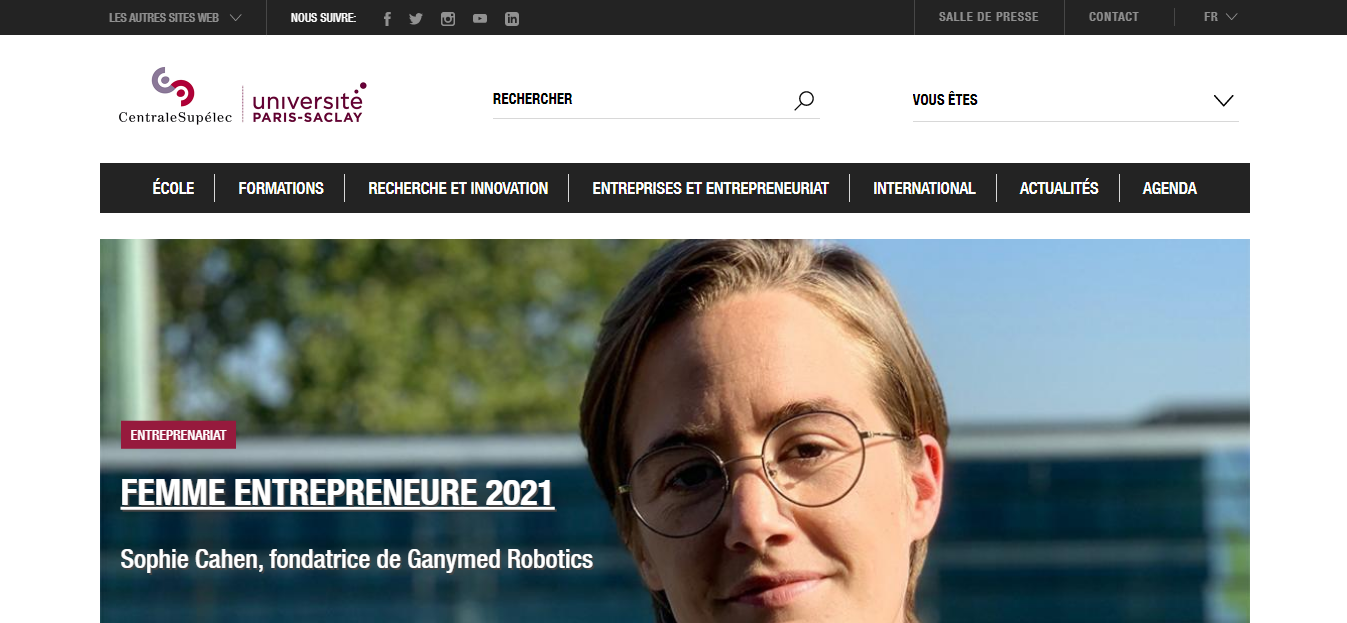
Task: Open the Salle de Presse link
Action: pyautogui.click(x=988, y=17)
